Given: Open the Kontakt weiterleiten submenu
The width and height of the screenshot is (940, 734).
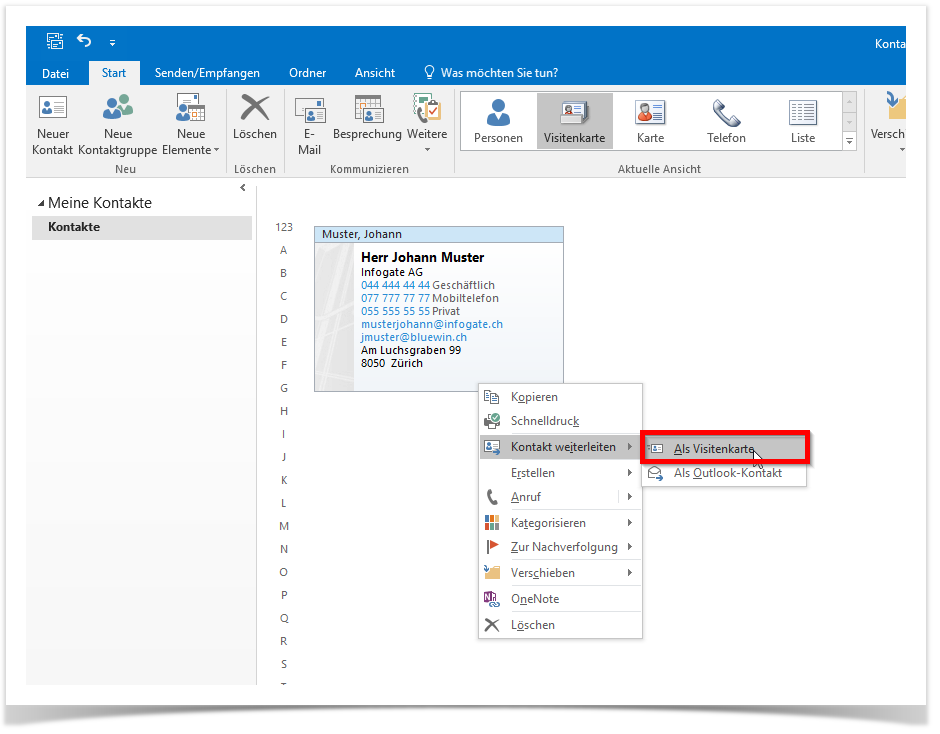Looking at the screenshot, I should coord(561,447).
